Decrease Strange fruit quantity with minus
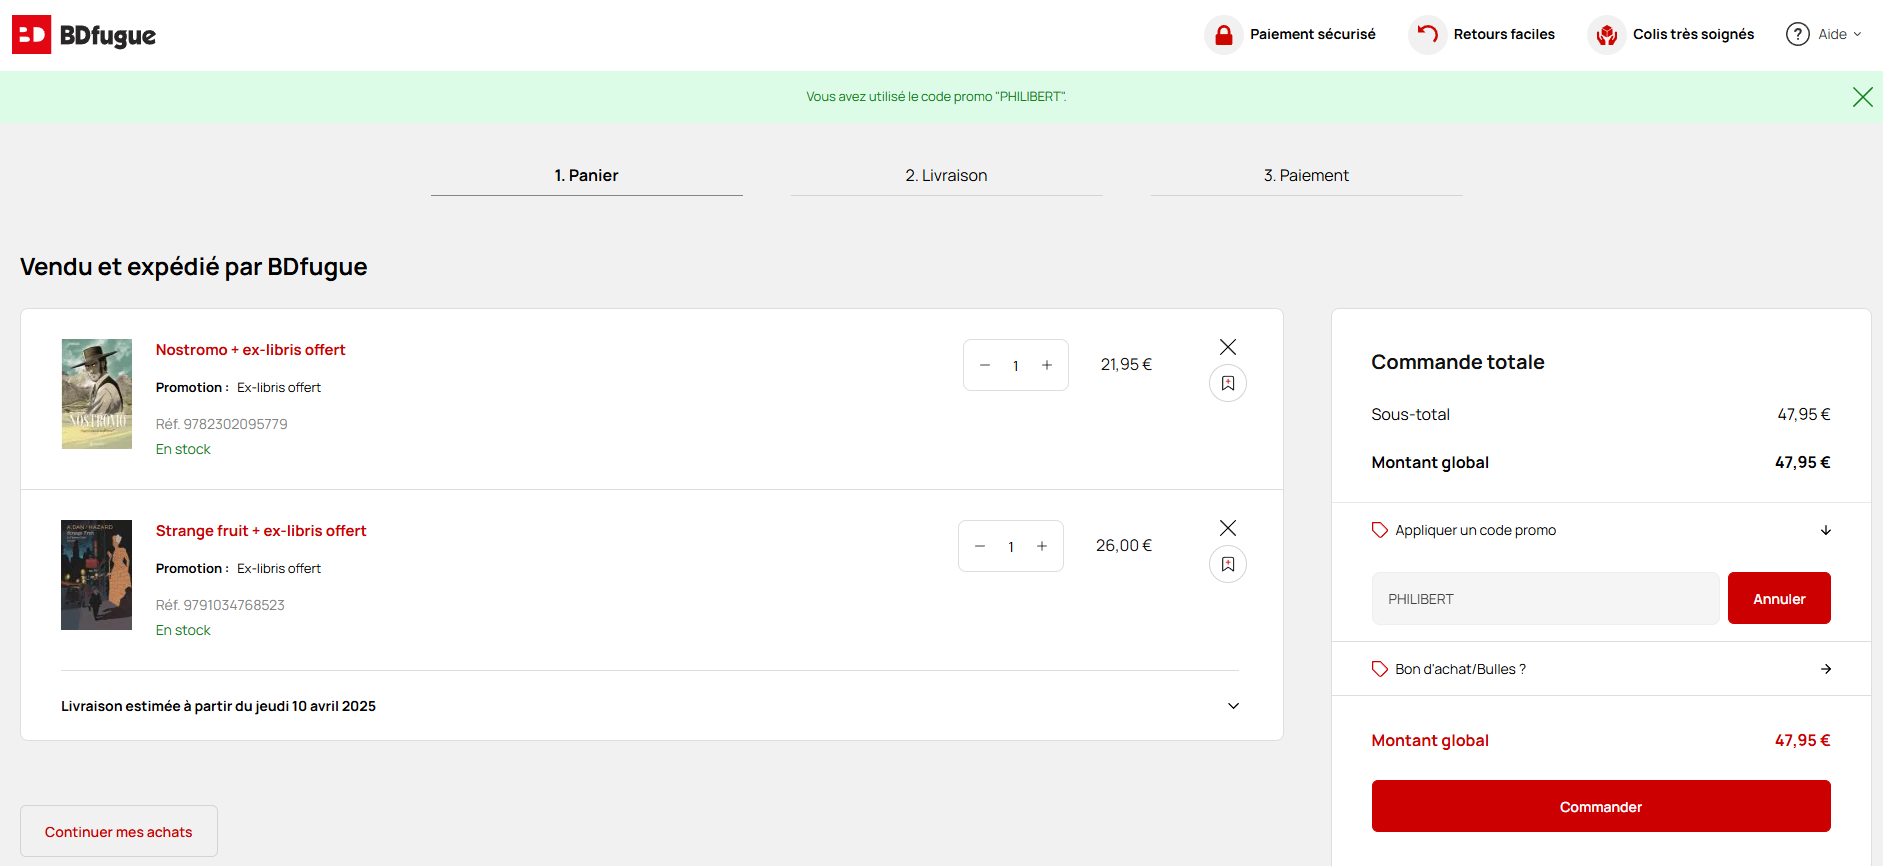This screenshot has width=1883, height=866. click(x=980, y=546)
